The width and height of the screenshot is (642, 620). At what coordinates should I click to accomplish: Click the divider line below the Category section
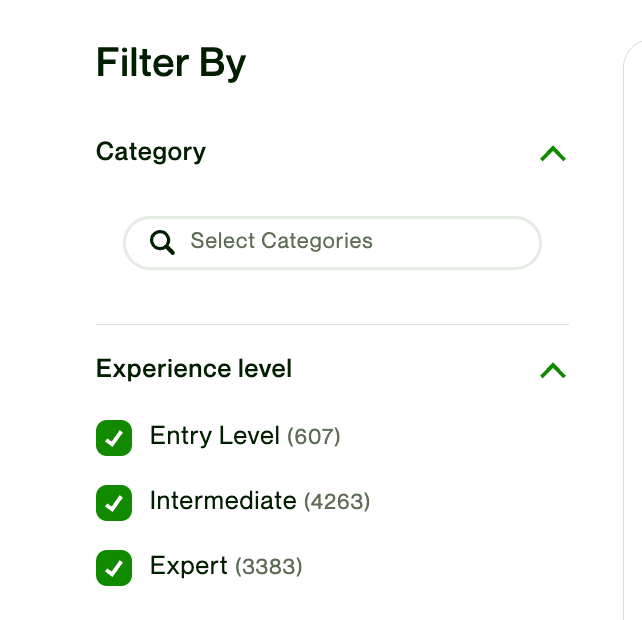tap(332, 324)
